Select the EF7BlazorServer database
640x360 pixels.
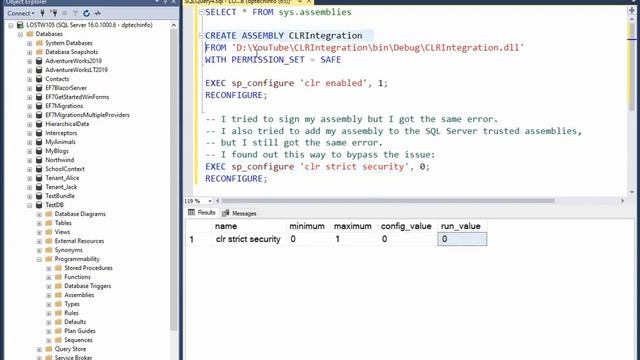point(66,88)
